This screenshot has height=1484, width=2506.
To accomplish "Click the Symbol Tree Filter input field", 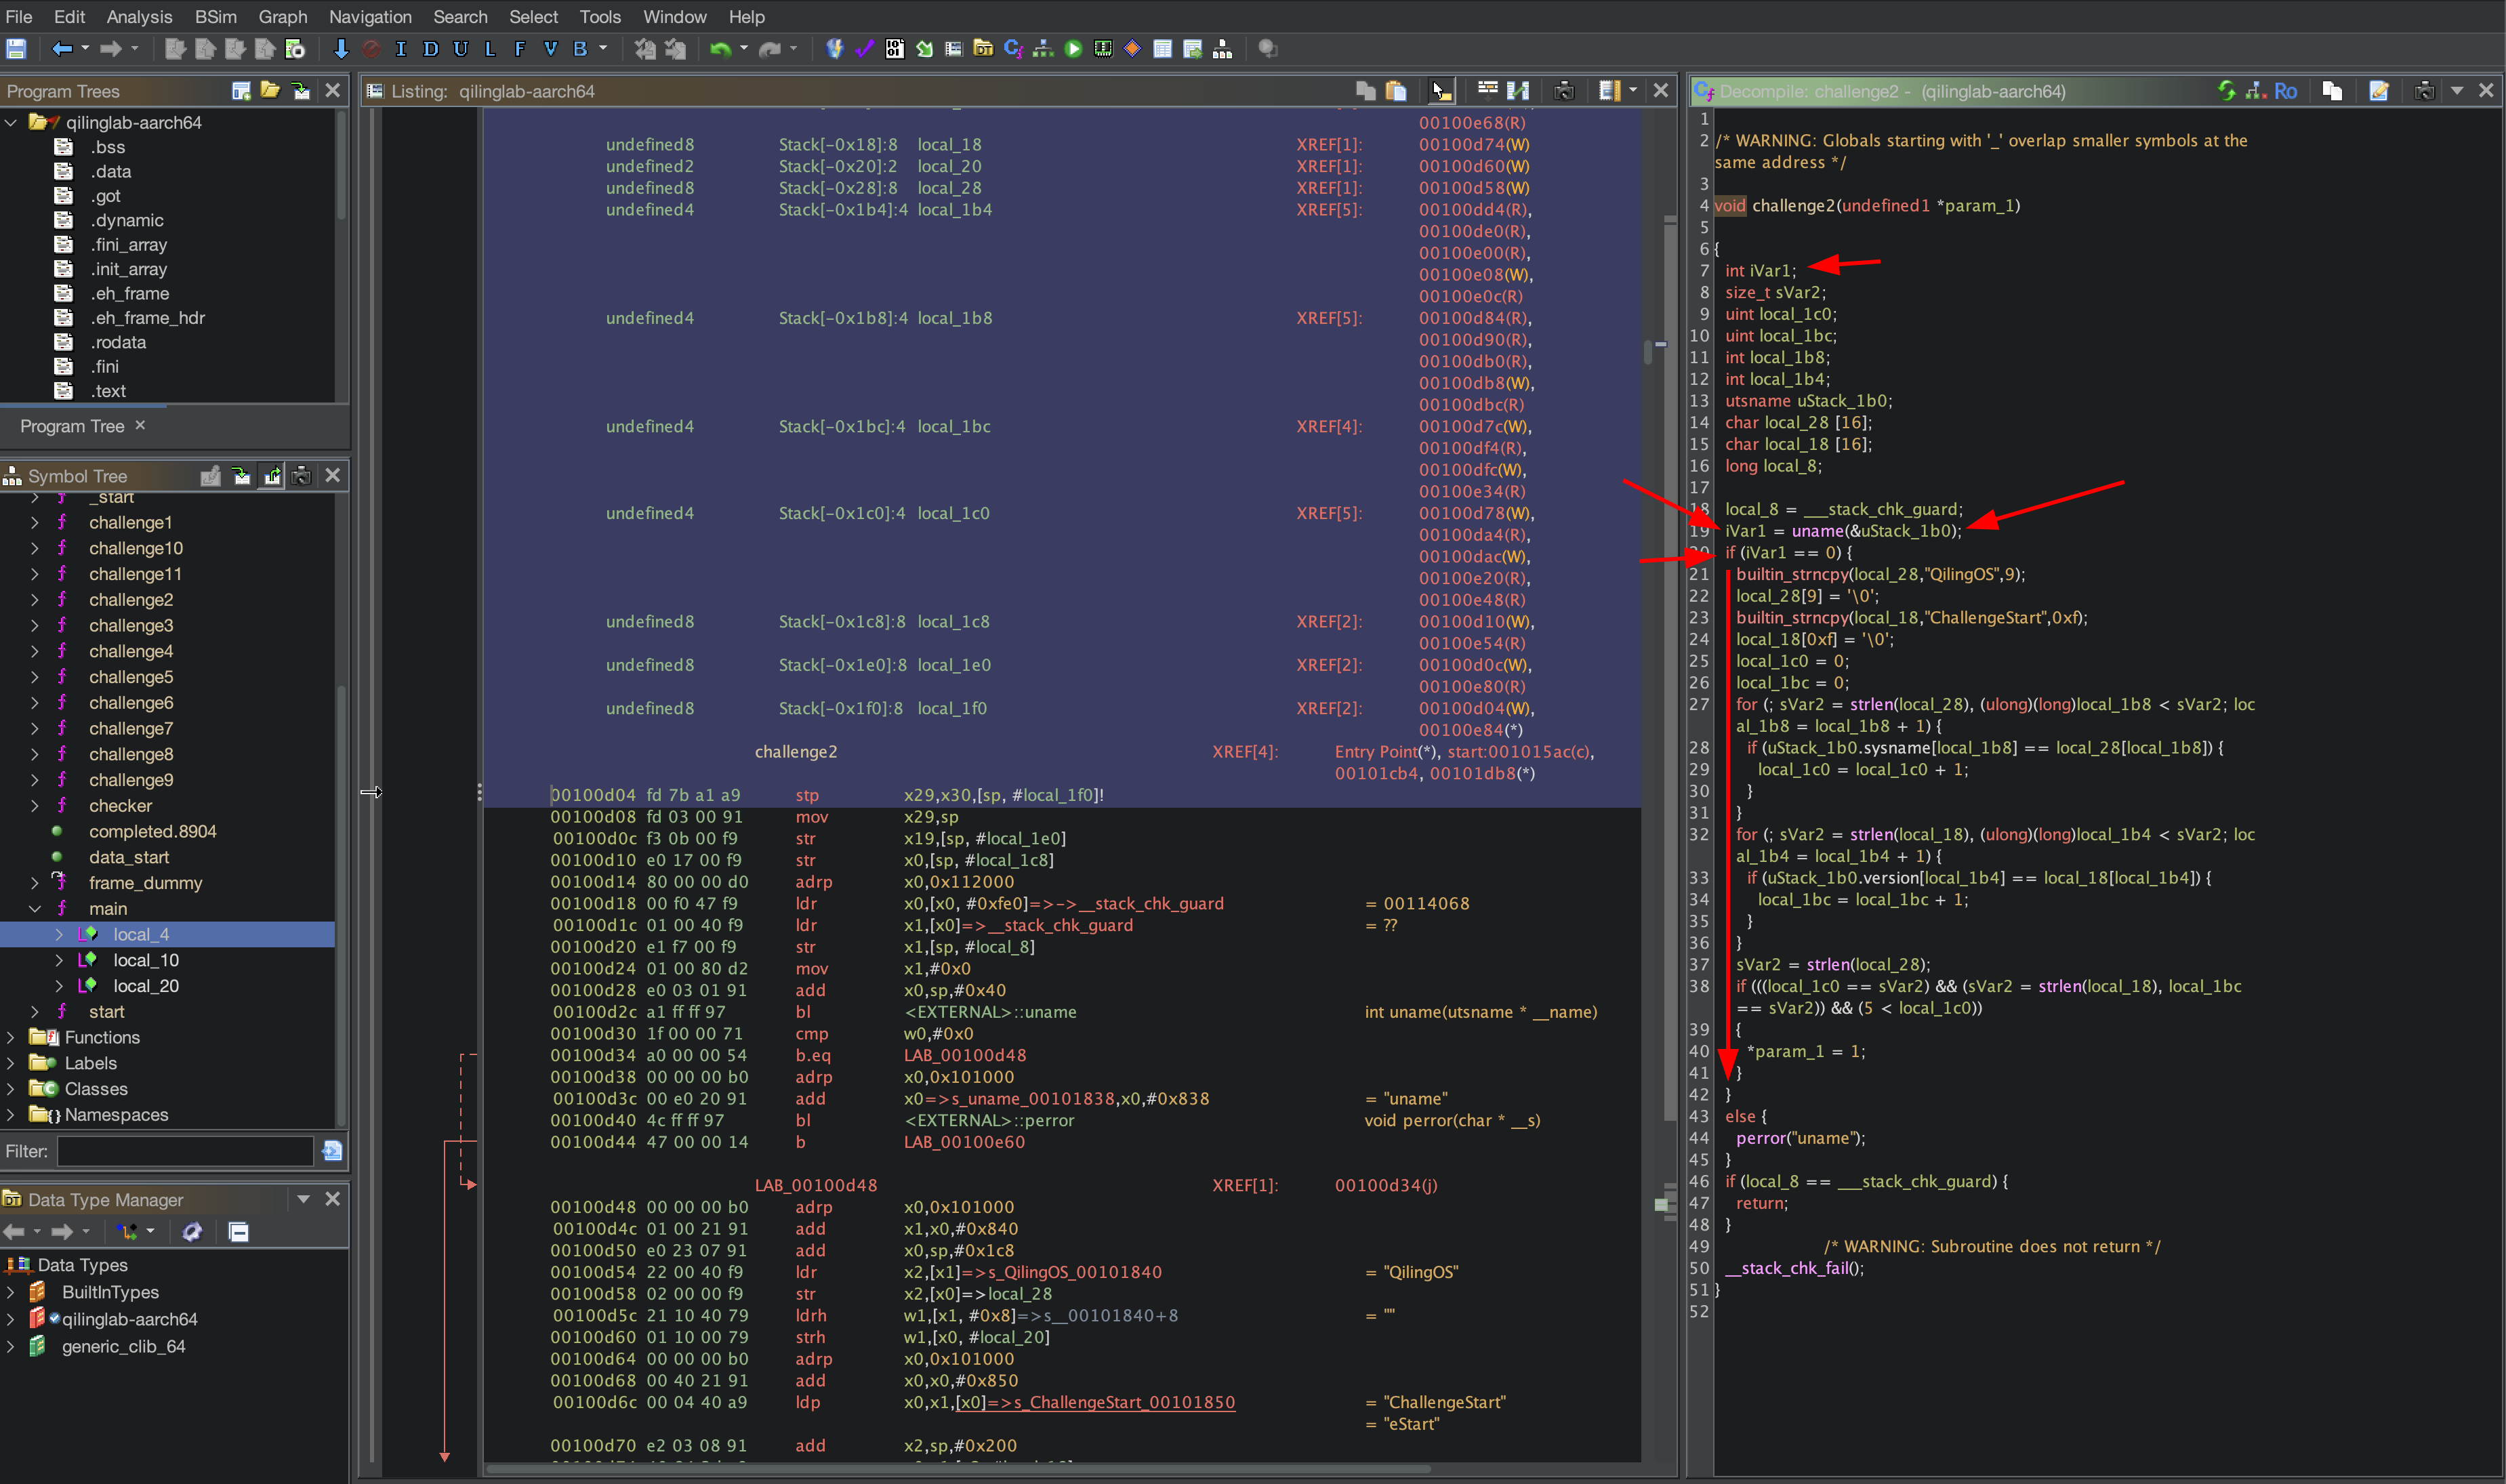I will click(x=185, y=1151).
